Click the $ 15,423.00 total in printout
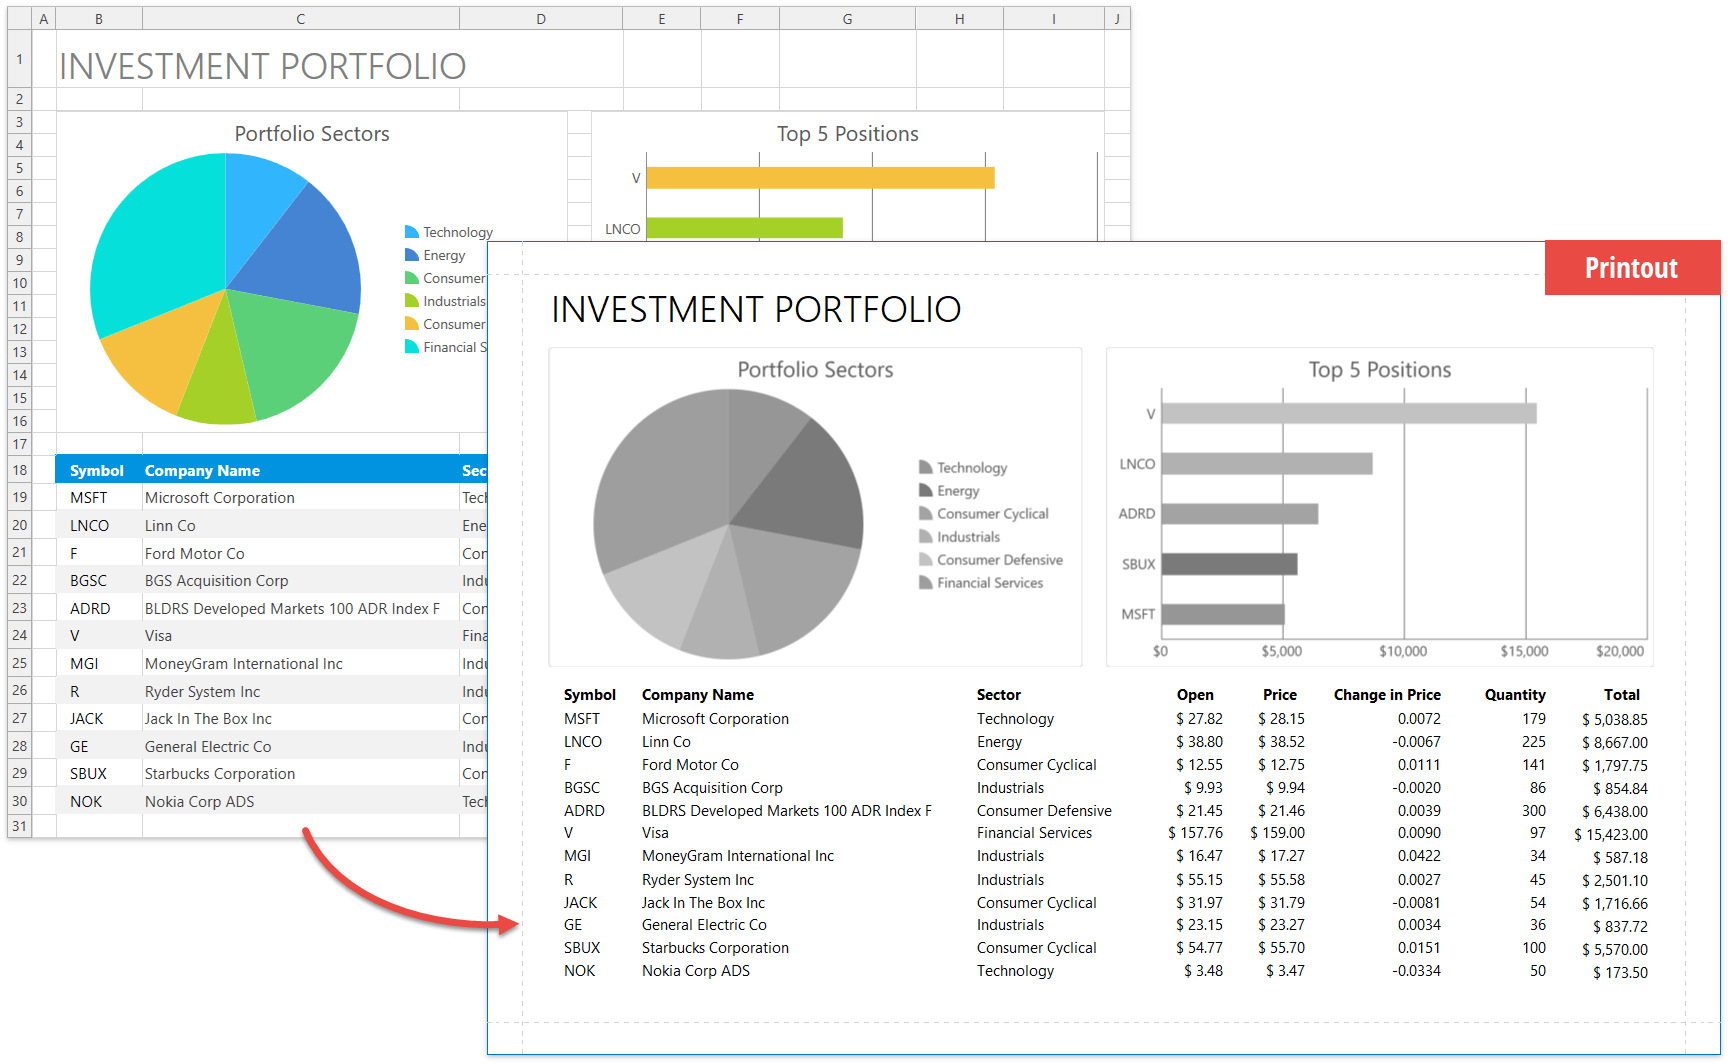The height and width of the screenshot is (1064, 1728). (x=1612, y=834)
